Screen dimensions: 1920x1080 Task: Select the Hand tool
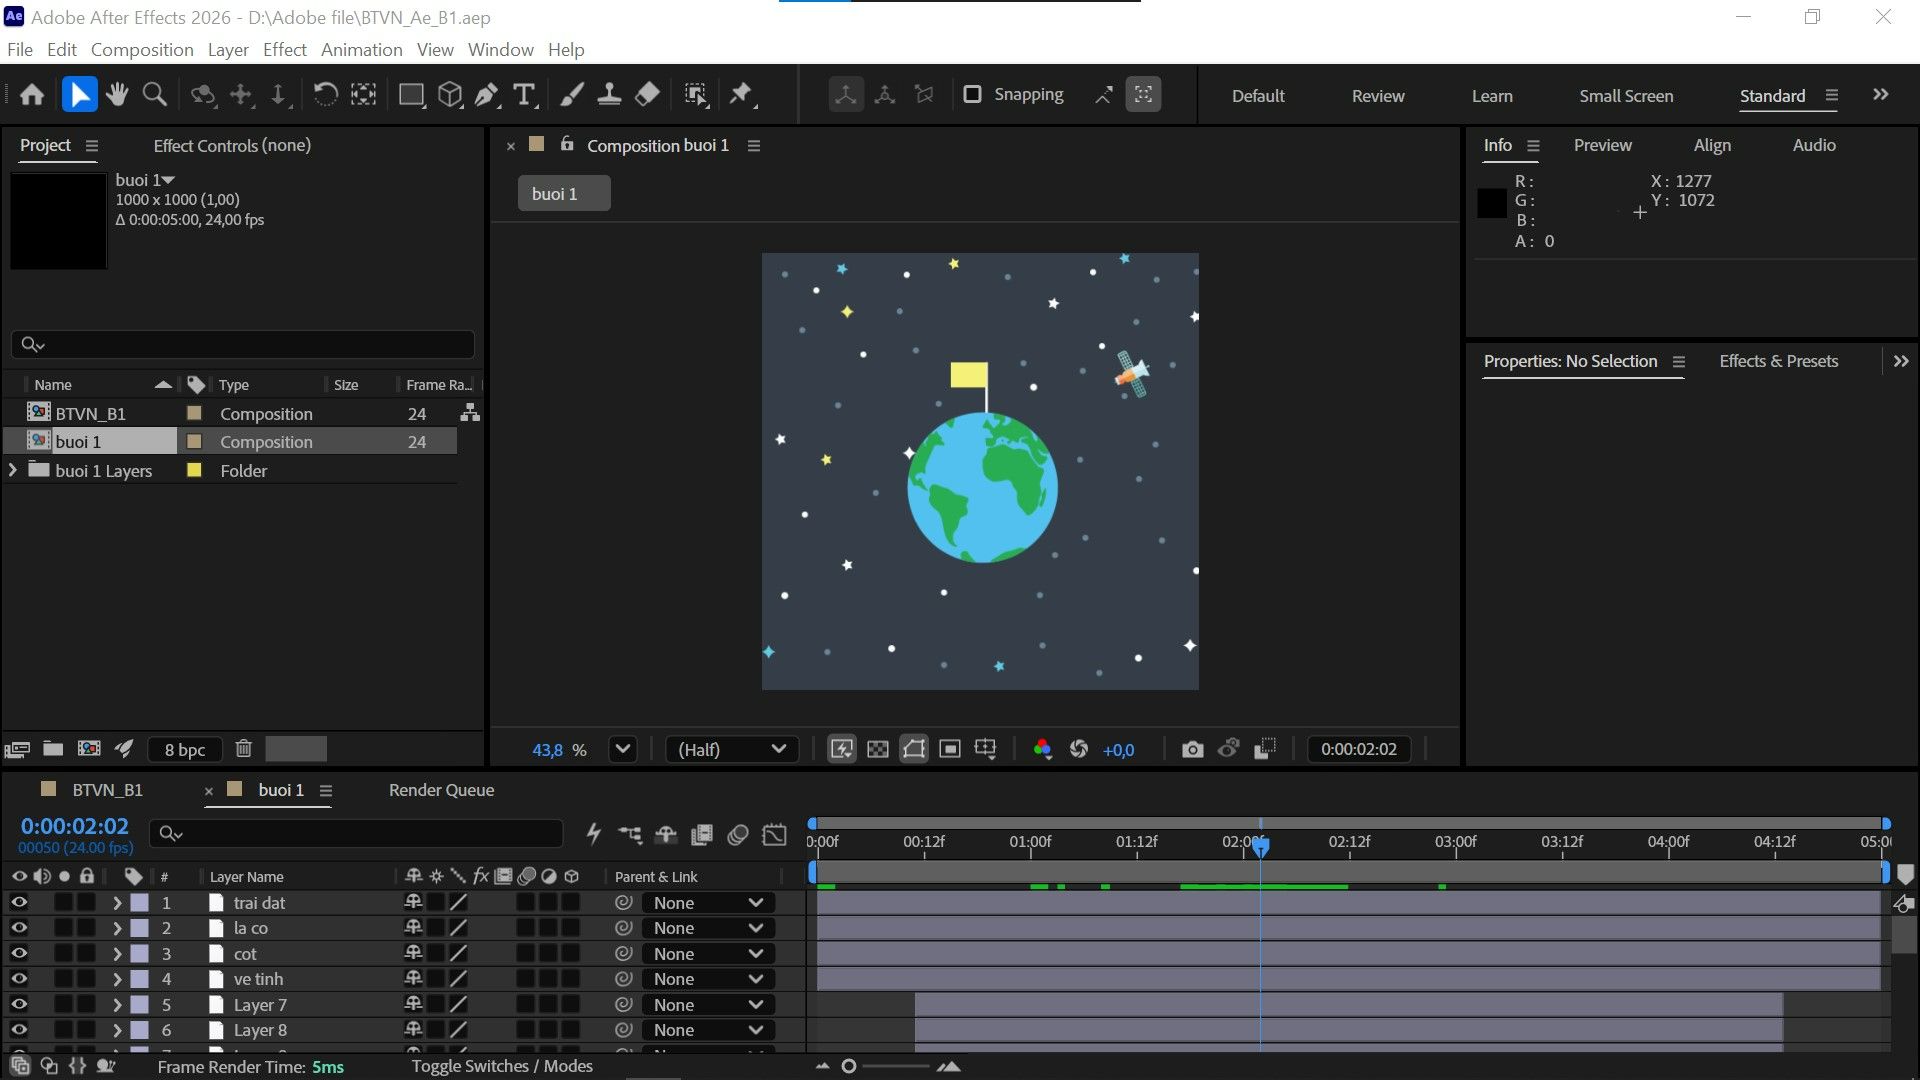click(117, 95)
